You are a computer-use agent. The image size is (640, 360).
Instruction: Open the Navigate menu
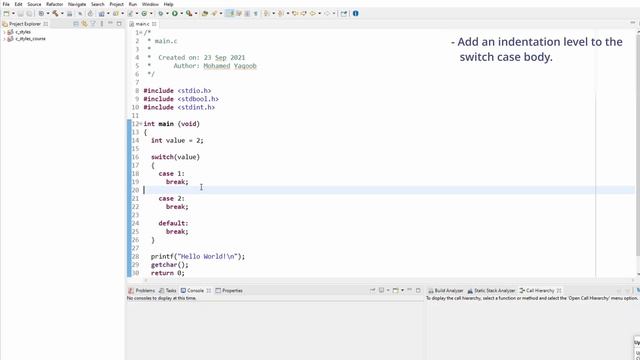[x=77, y=4]
